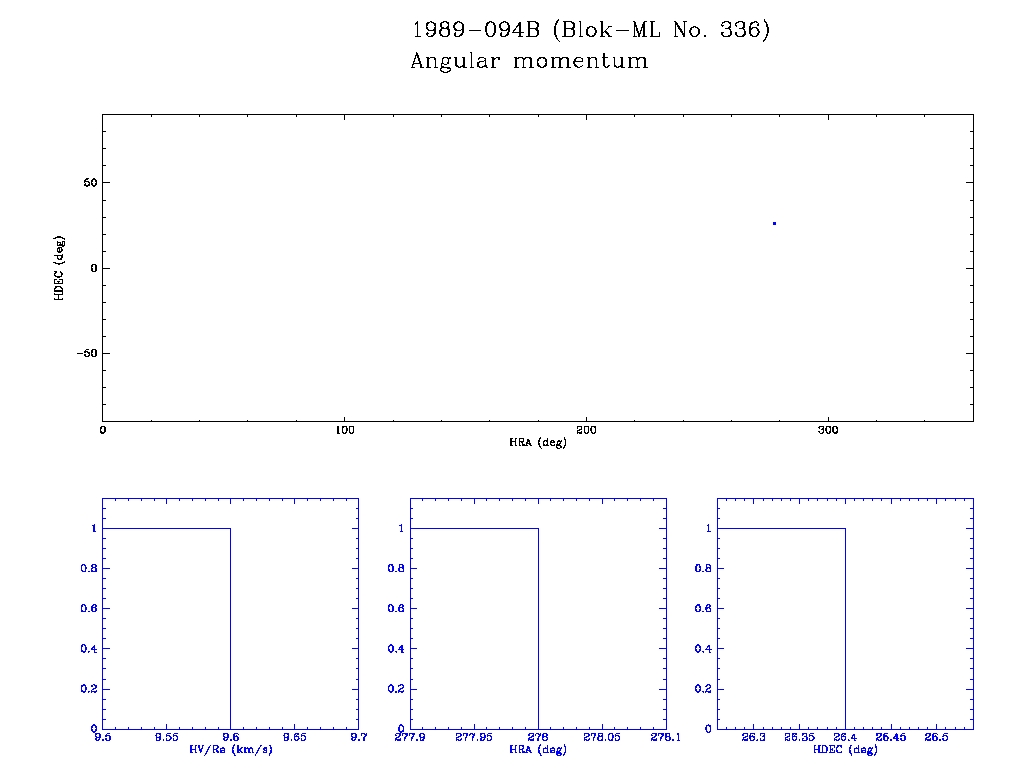Click the '277.95' tick label in the HRA histogram
Screen dimensions: 1024x768
coord(474,738)
